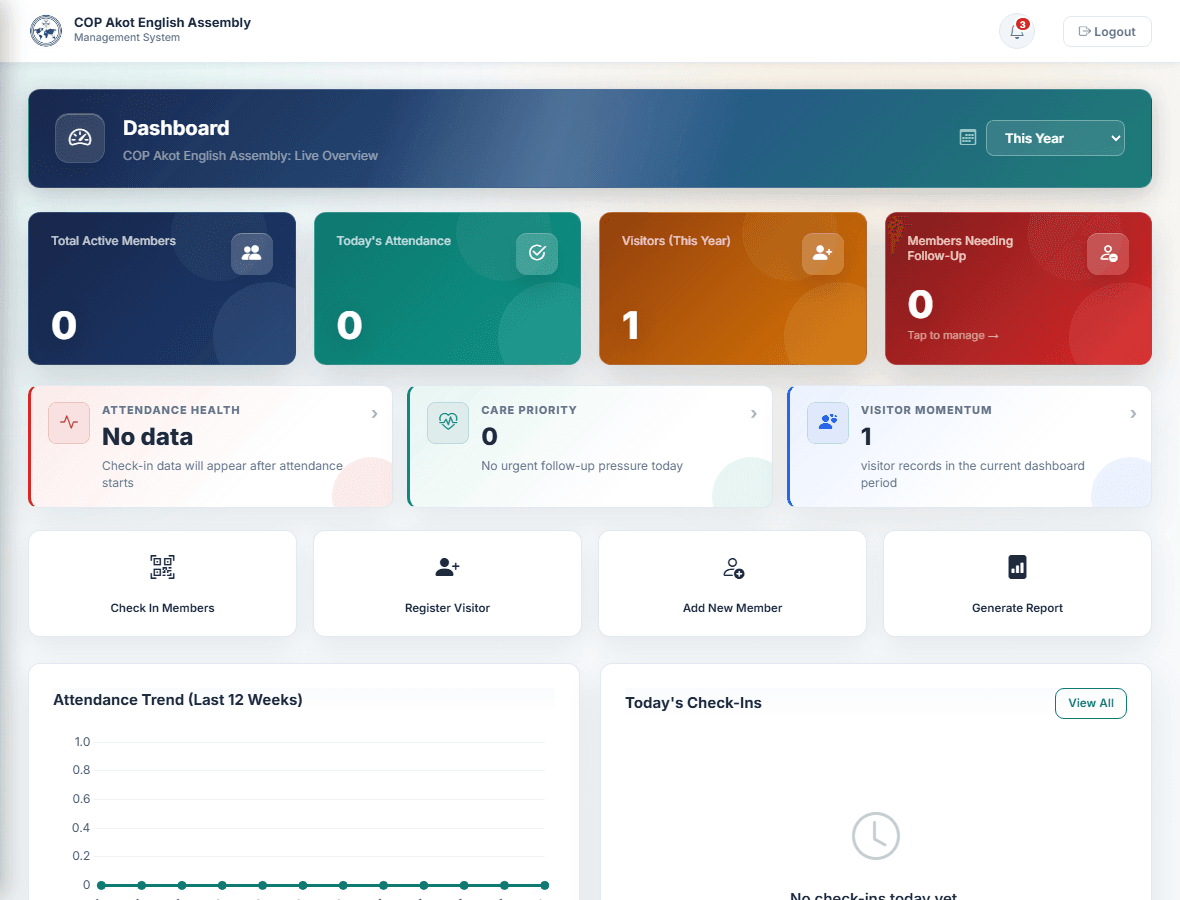The height and width of the screenshot is (900, 1180).
Task: Expand Visitor Momentum with its chevron
Action: [x=1133, y=414]
